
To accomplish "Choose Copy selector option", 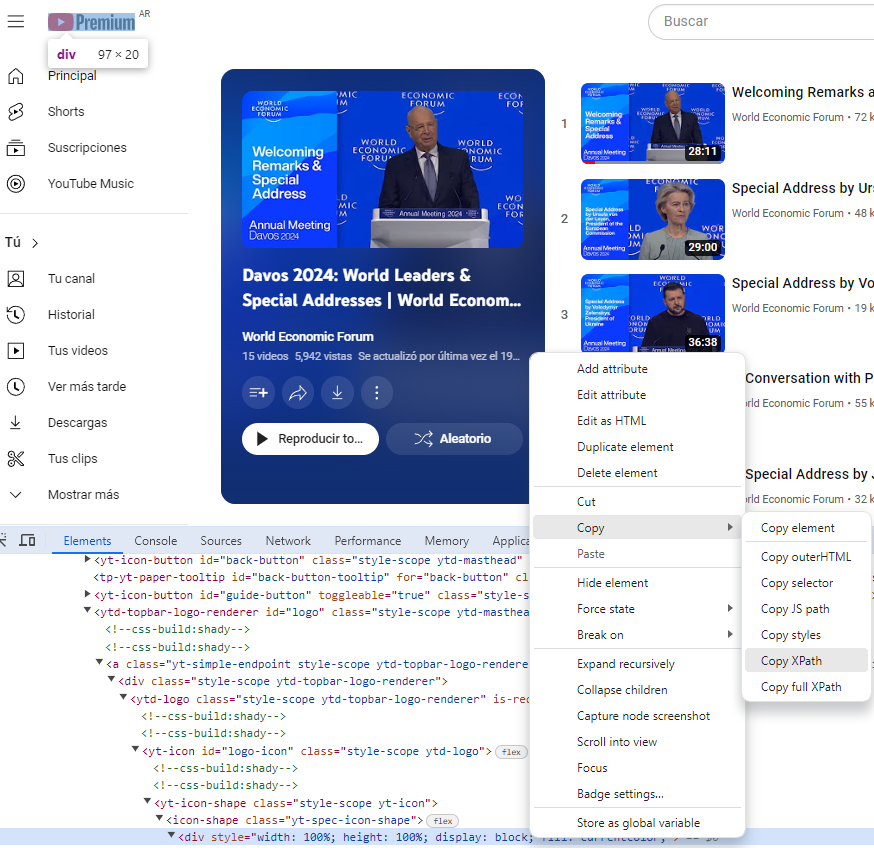I will click(x=806, y=583).
